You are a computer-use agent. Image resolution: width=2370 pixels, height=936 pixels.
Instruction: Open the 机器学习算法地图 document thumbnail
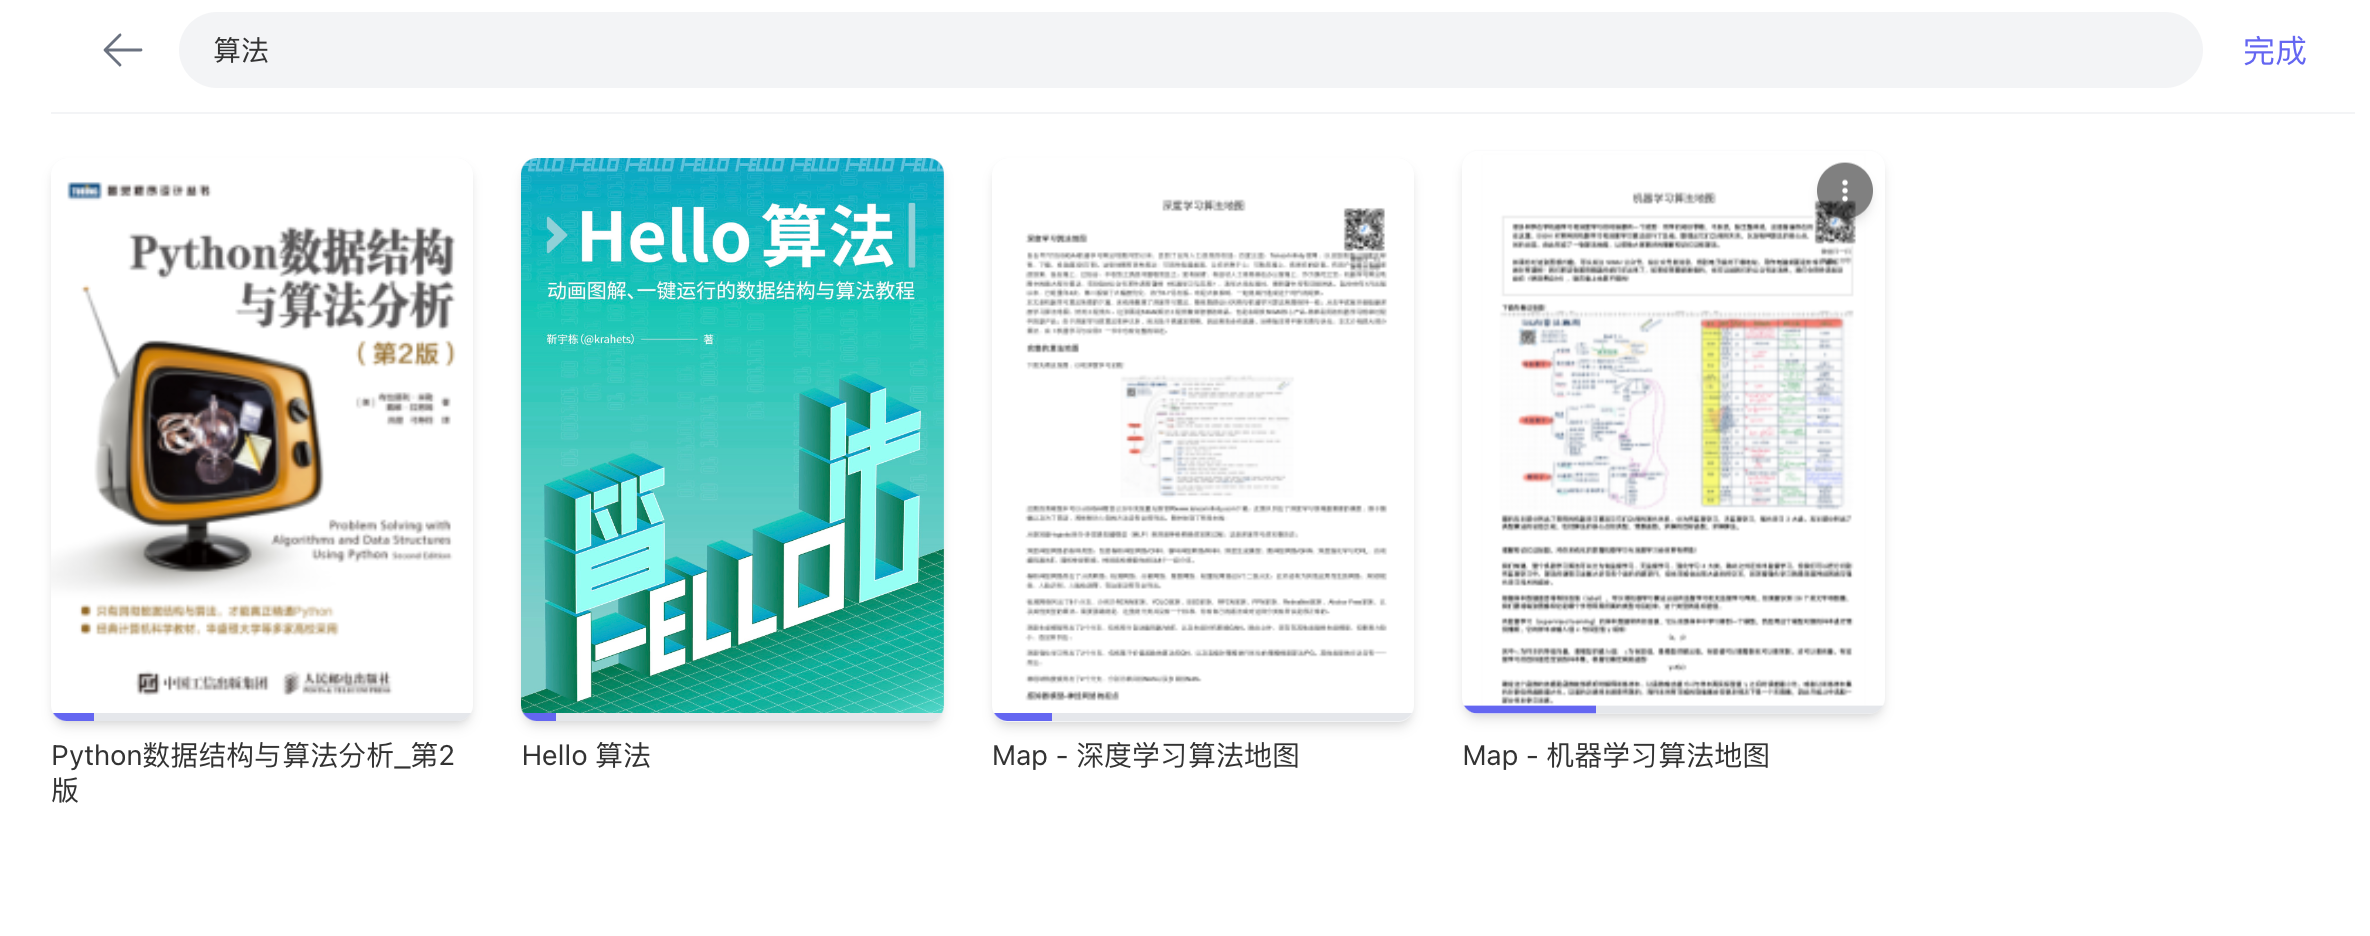[1673, 432]
